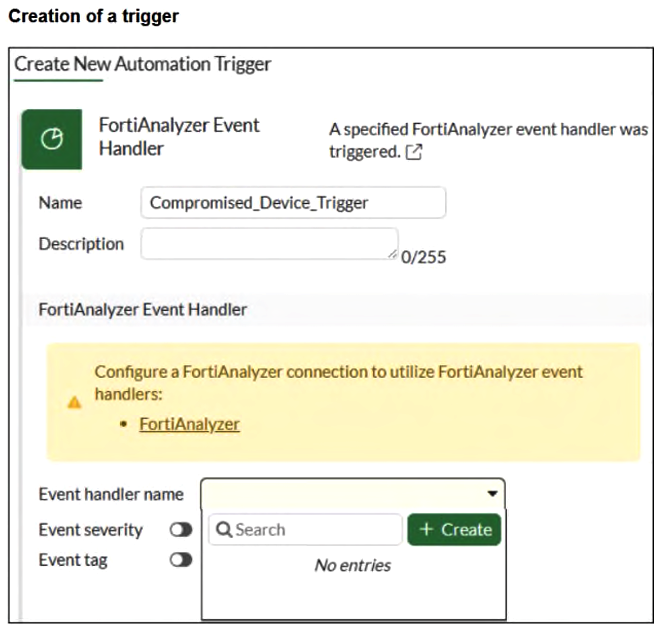Turn on the Event tag toggle

click(x=181, y=561)
